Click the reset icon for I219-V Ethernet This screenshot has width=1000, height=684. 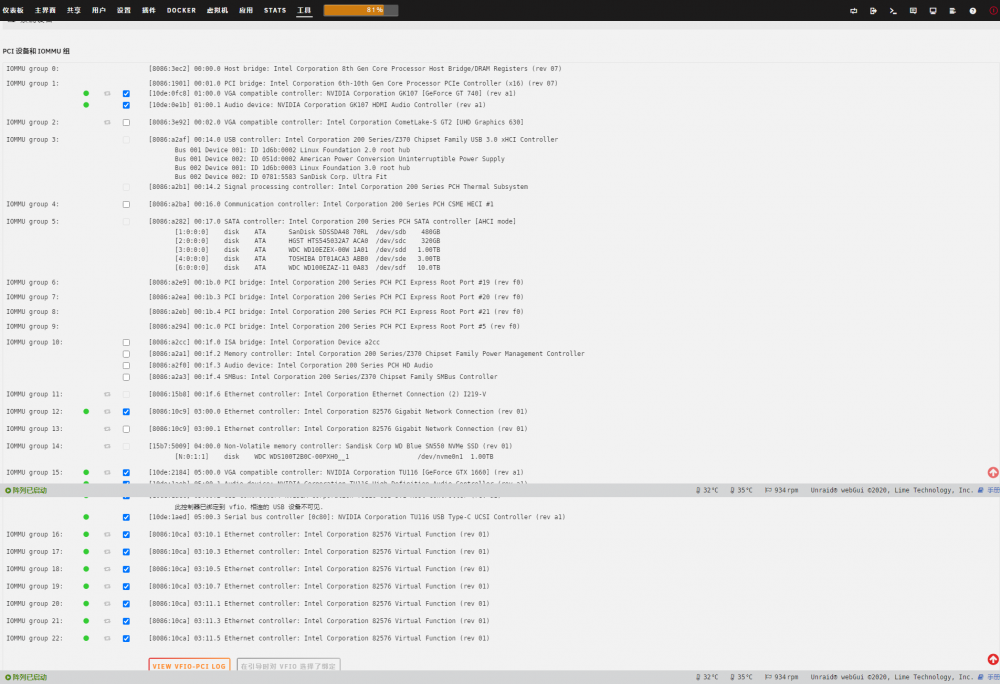(107, 395)
